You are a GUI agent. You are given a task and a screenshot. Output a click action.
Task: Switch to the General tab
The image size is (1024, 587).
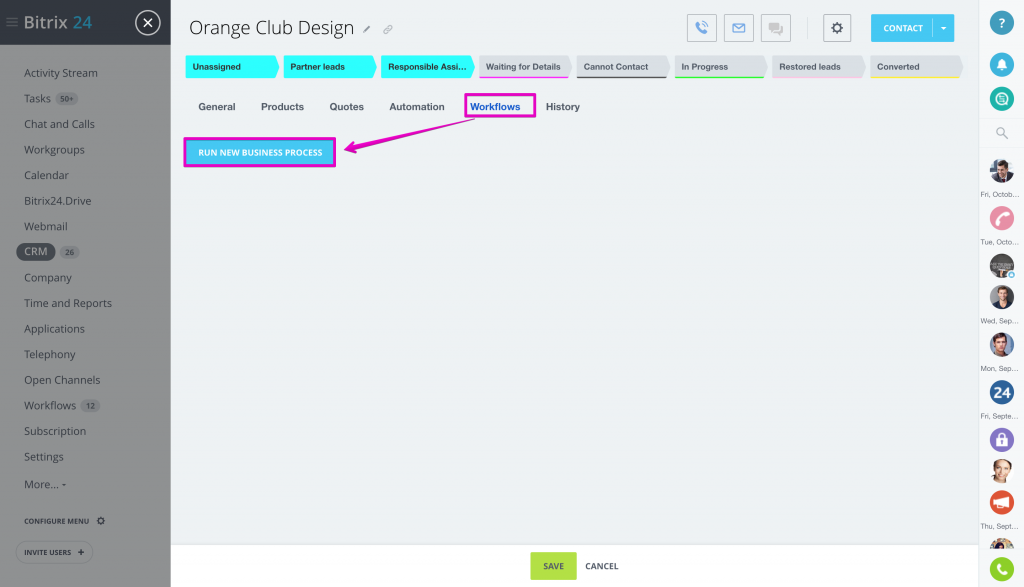[x=217, y=106]
